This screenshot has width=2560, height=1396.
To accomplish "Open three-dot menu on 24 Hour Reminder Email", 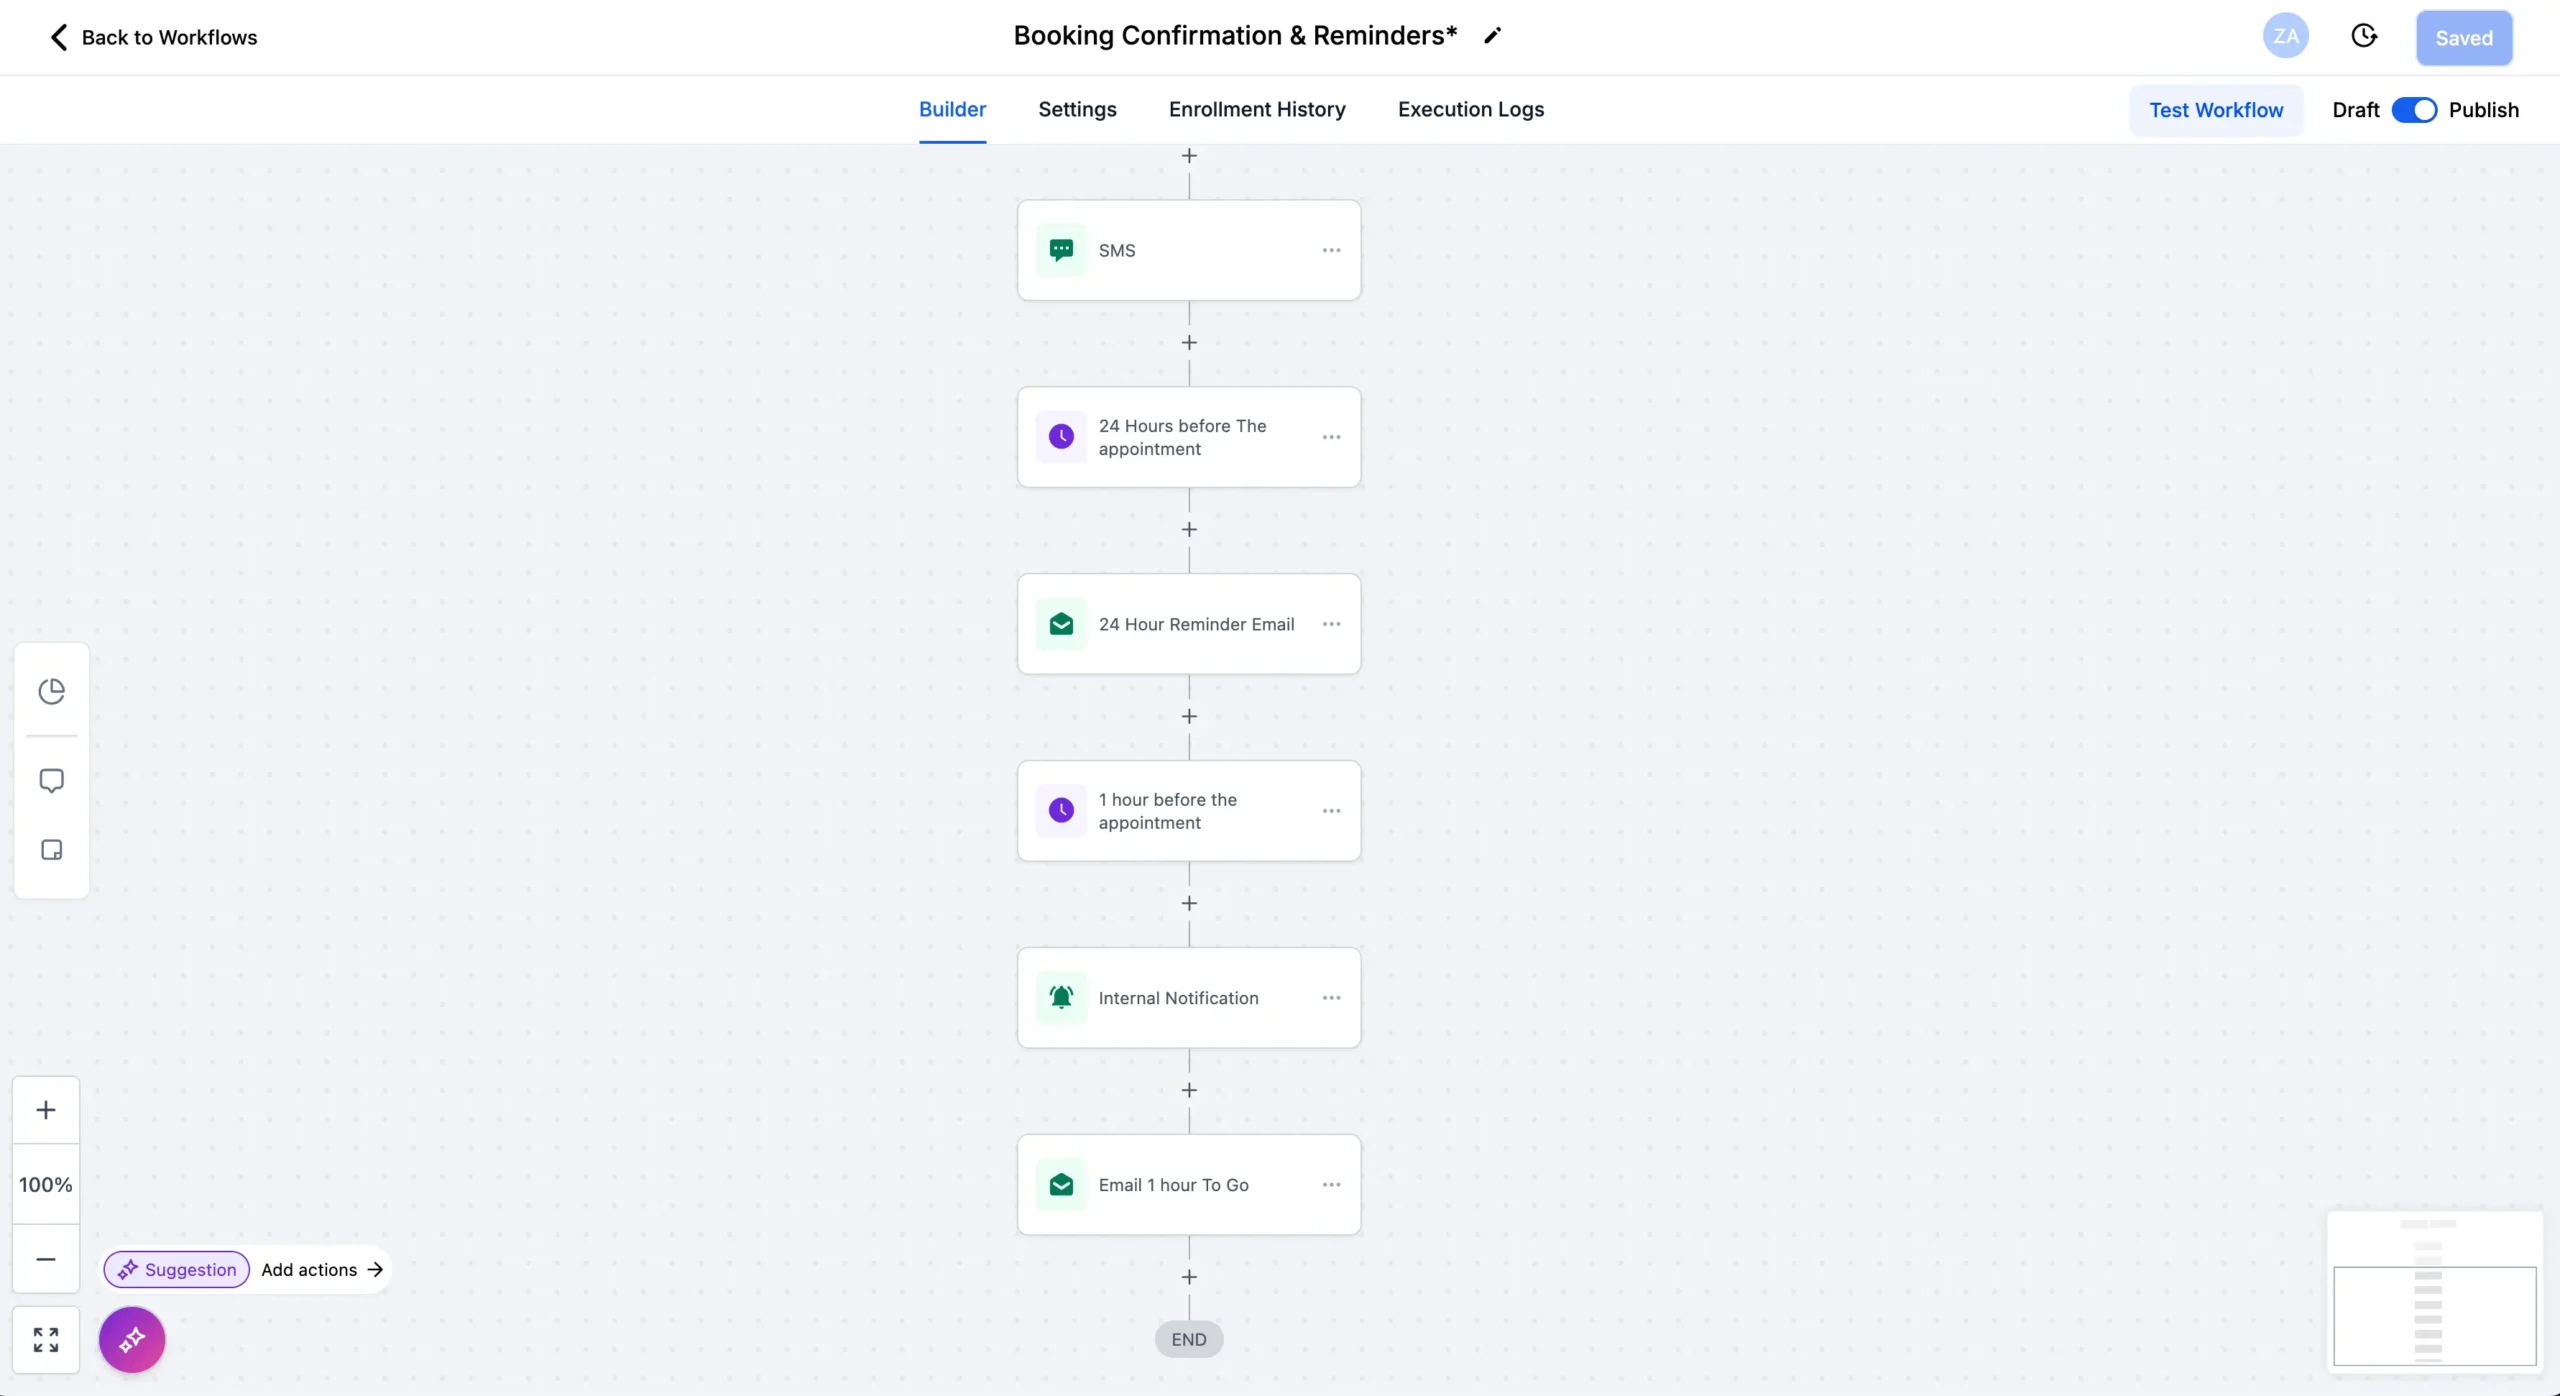I will click(x=1331, y=624).
